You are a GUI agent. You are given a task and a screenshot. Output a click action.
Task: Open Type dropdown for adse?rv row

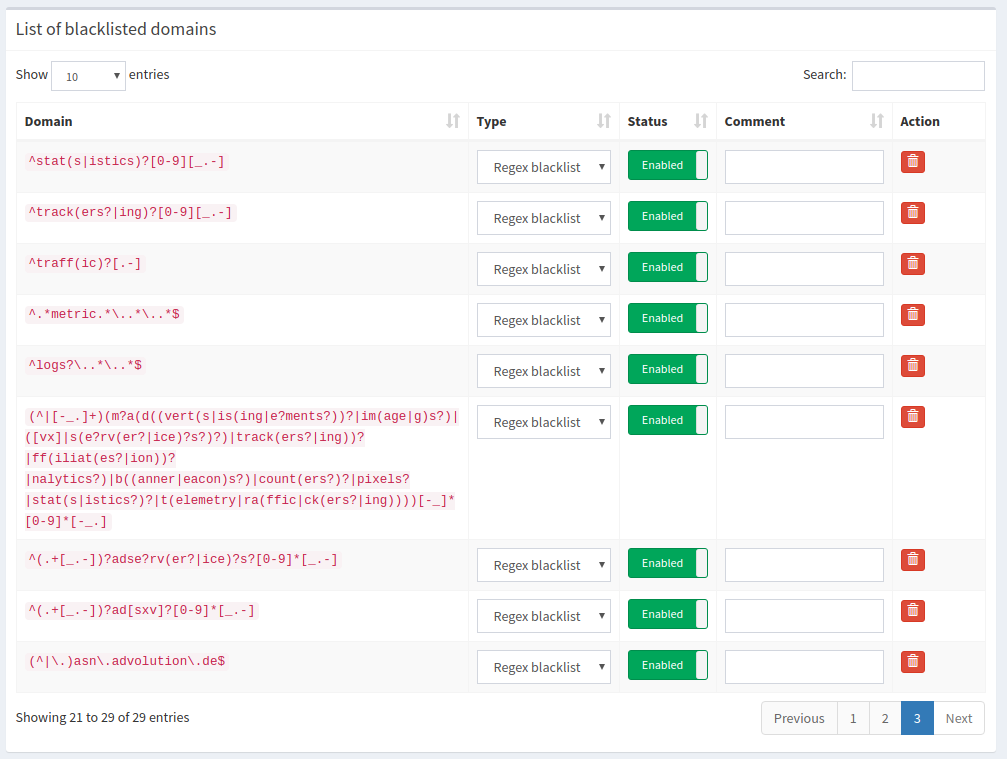point(544,565)
